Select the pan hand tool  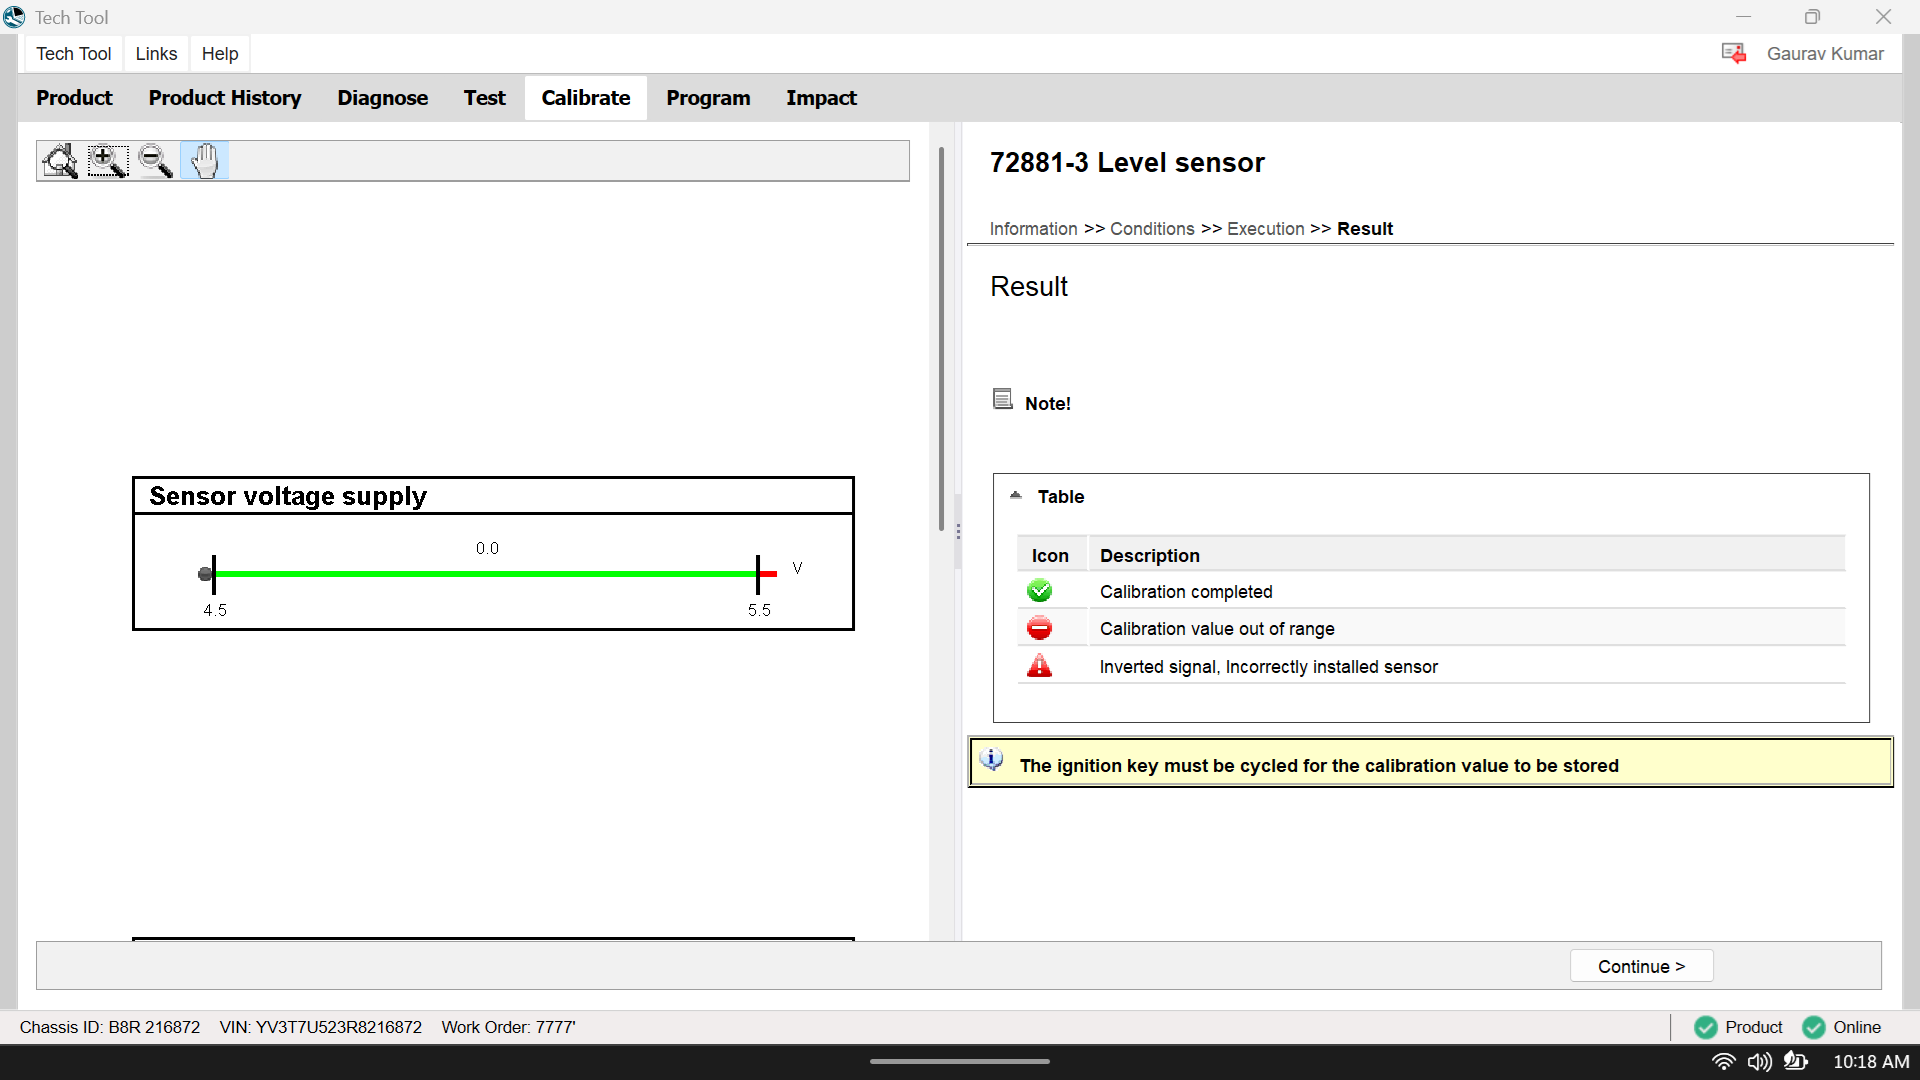[205, 160]
